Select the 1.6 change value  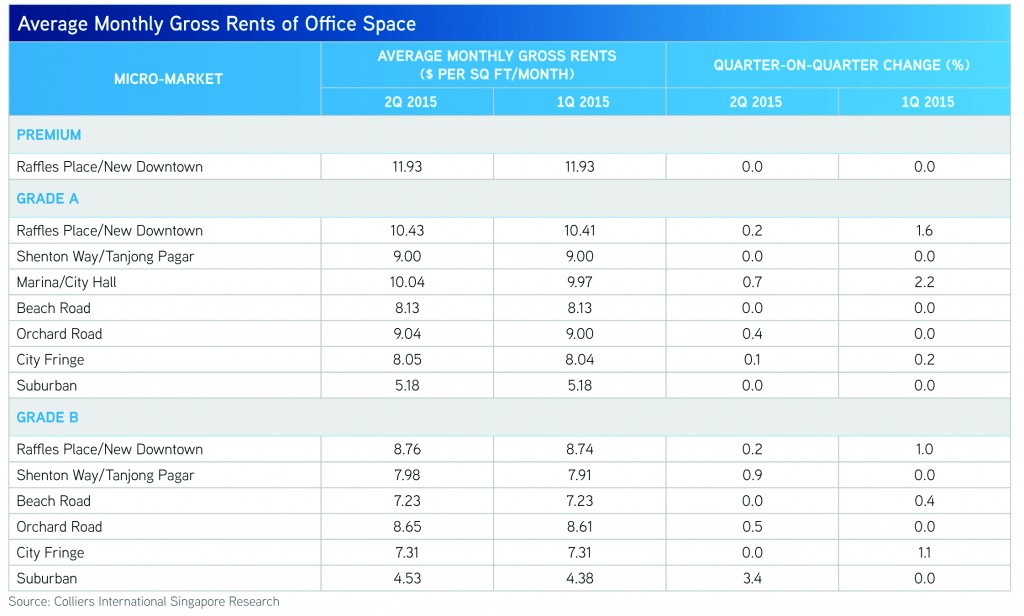pyautogui.click(x=925, y=231)
